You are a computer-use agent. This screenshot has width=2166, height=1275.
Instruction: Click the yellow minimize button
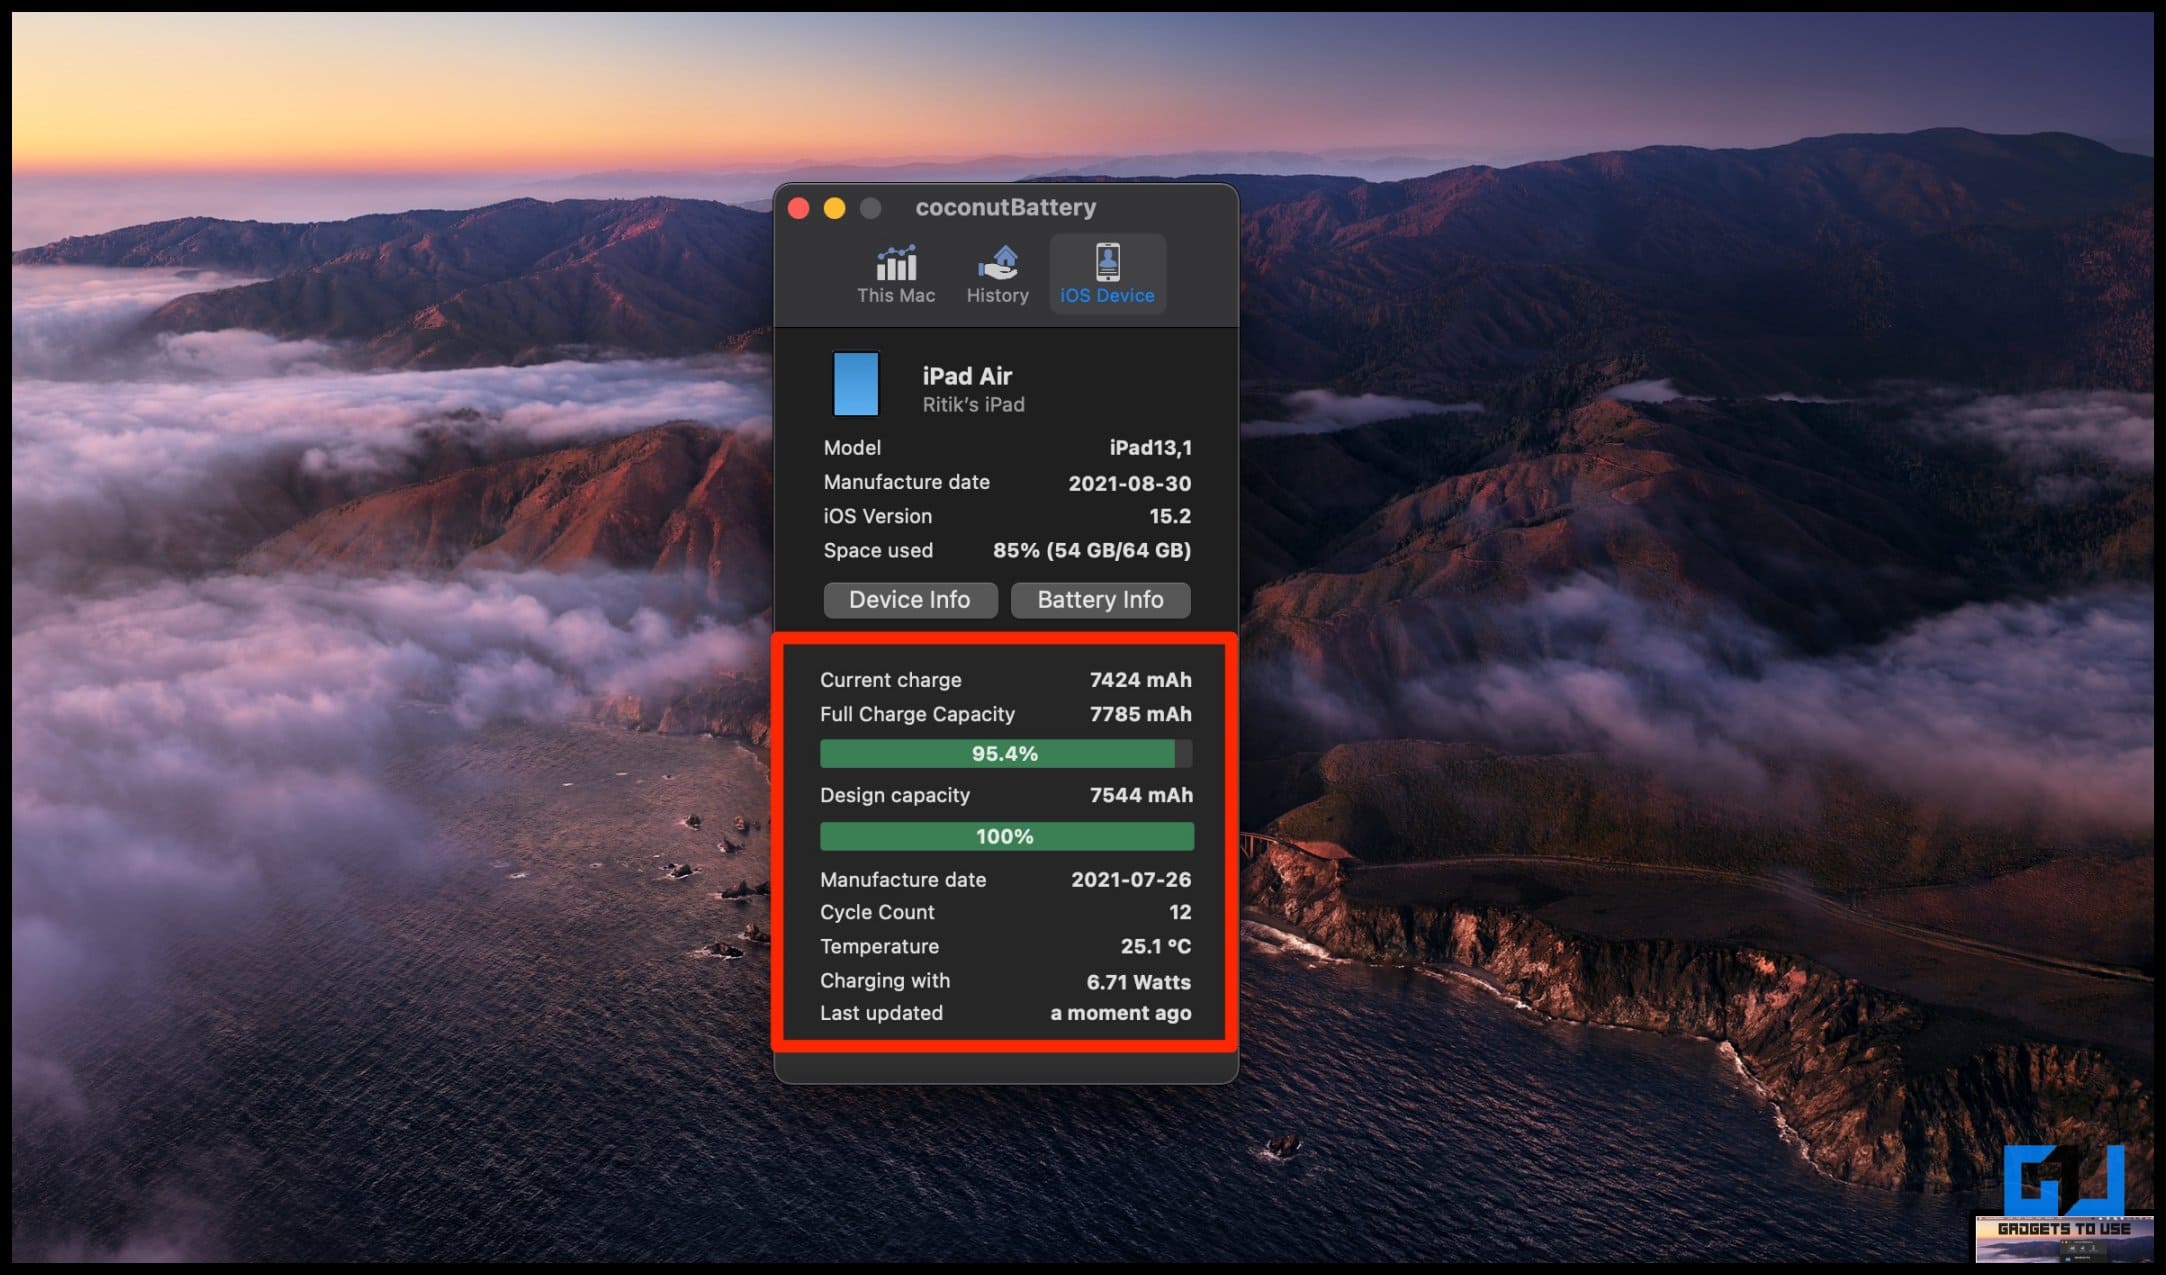(832, 208)
